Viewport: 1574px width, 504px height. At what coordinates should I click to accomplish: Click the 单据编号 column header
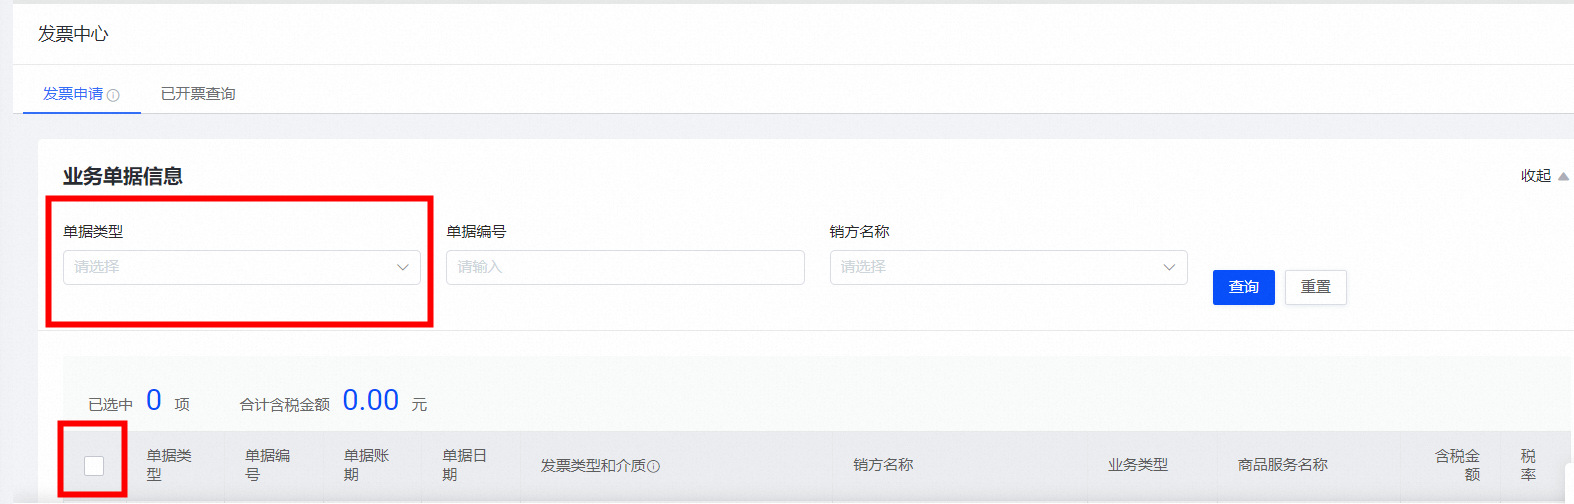coord(267,465)
